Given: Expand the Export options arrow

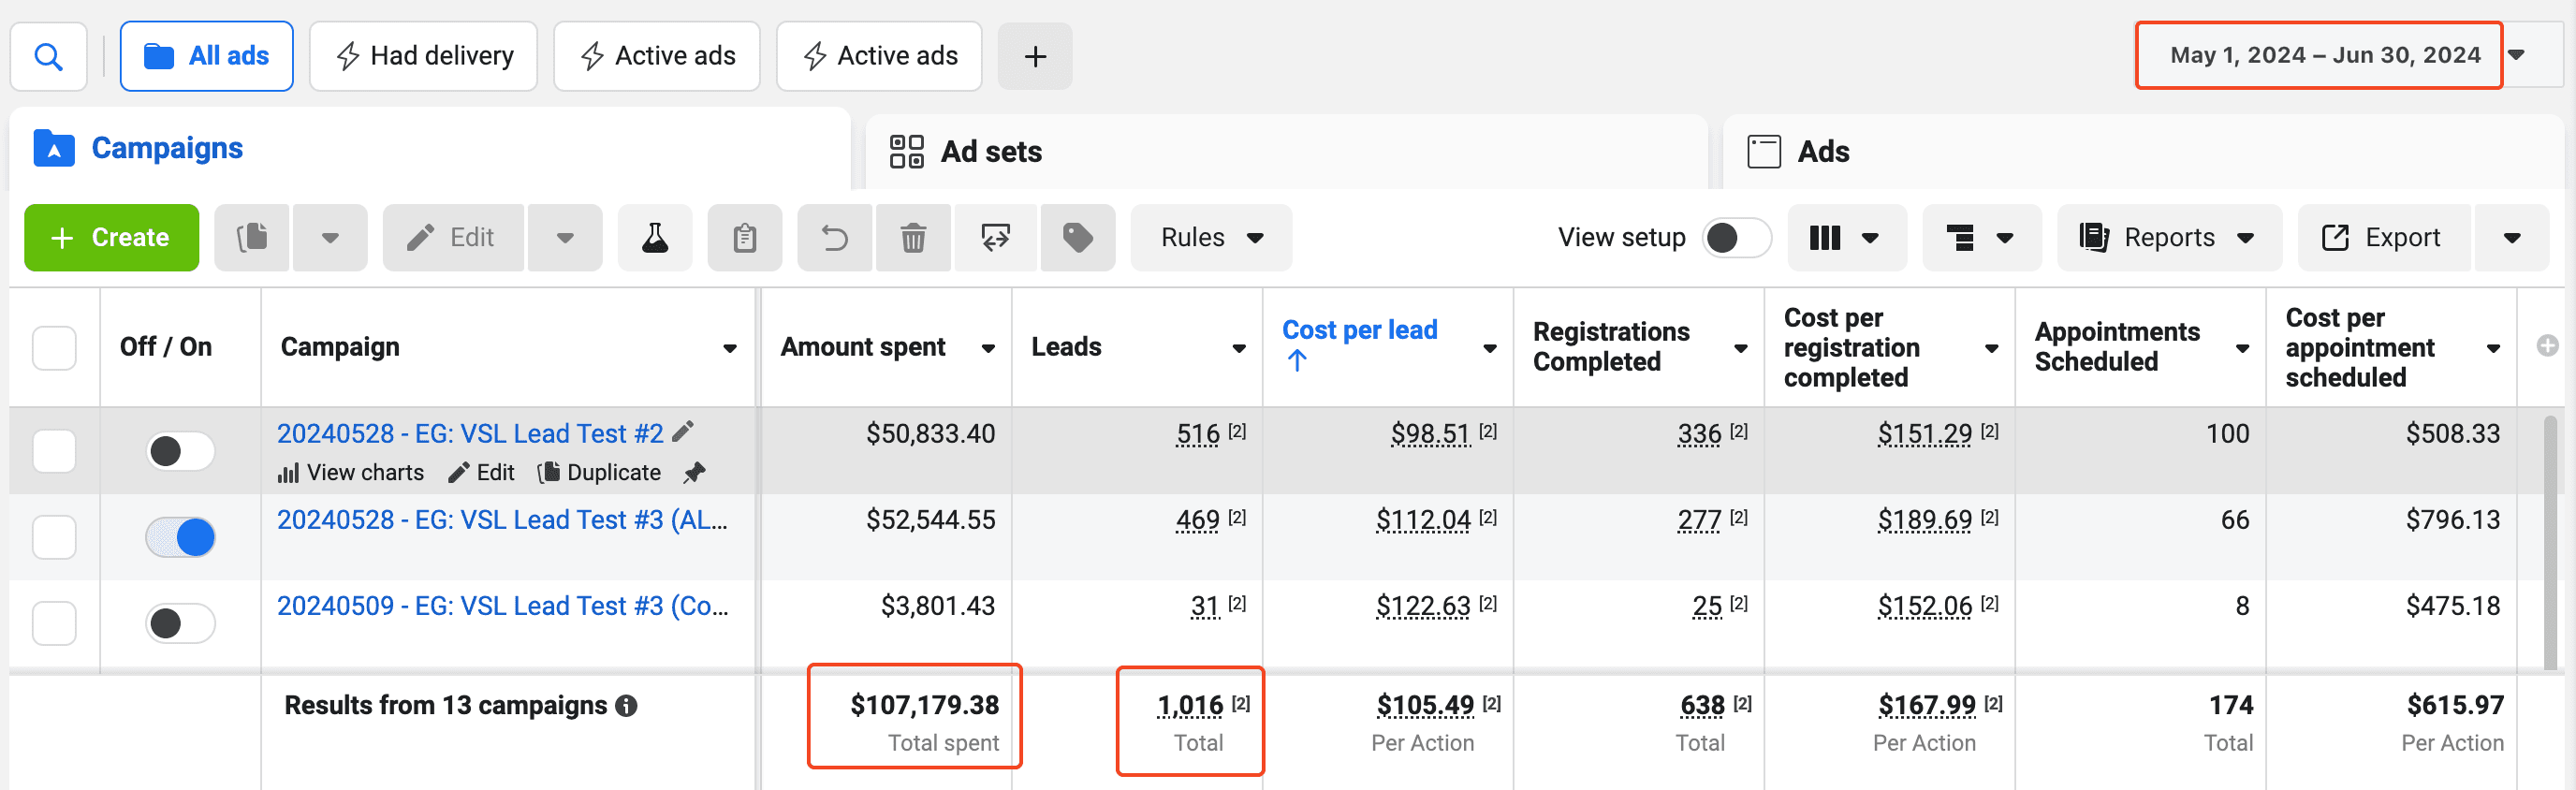Looking at the screenshot, I should (x=2511, y=238).
